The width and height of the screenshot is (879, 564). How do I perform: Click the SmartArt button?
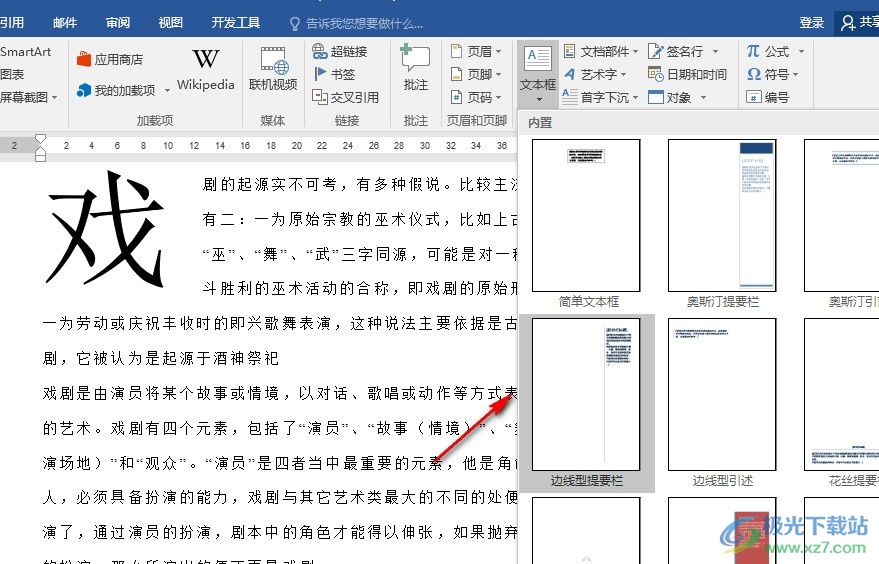tap(25, 52)
